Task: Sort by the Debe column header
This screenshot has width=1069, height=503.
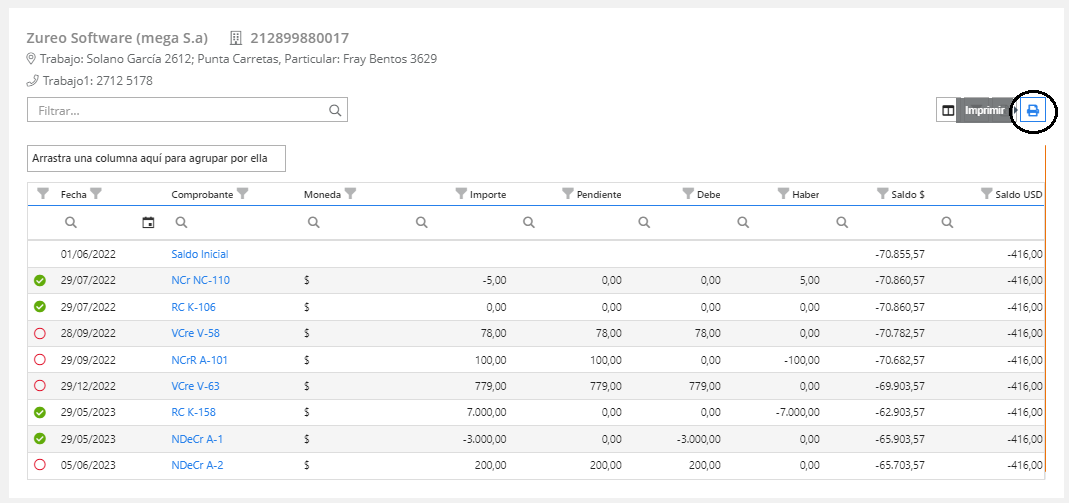Action: point(709,194)
